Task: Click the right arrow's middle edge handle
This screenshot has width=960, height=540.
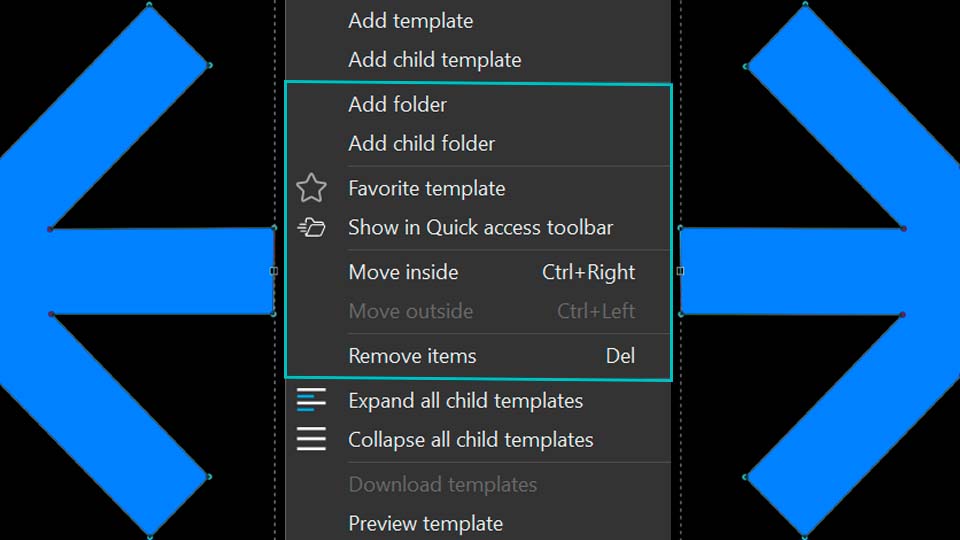Action: 680,271
